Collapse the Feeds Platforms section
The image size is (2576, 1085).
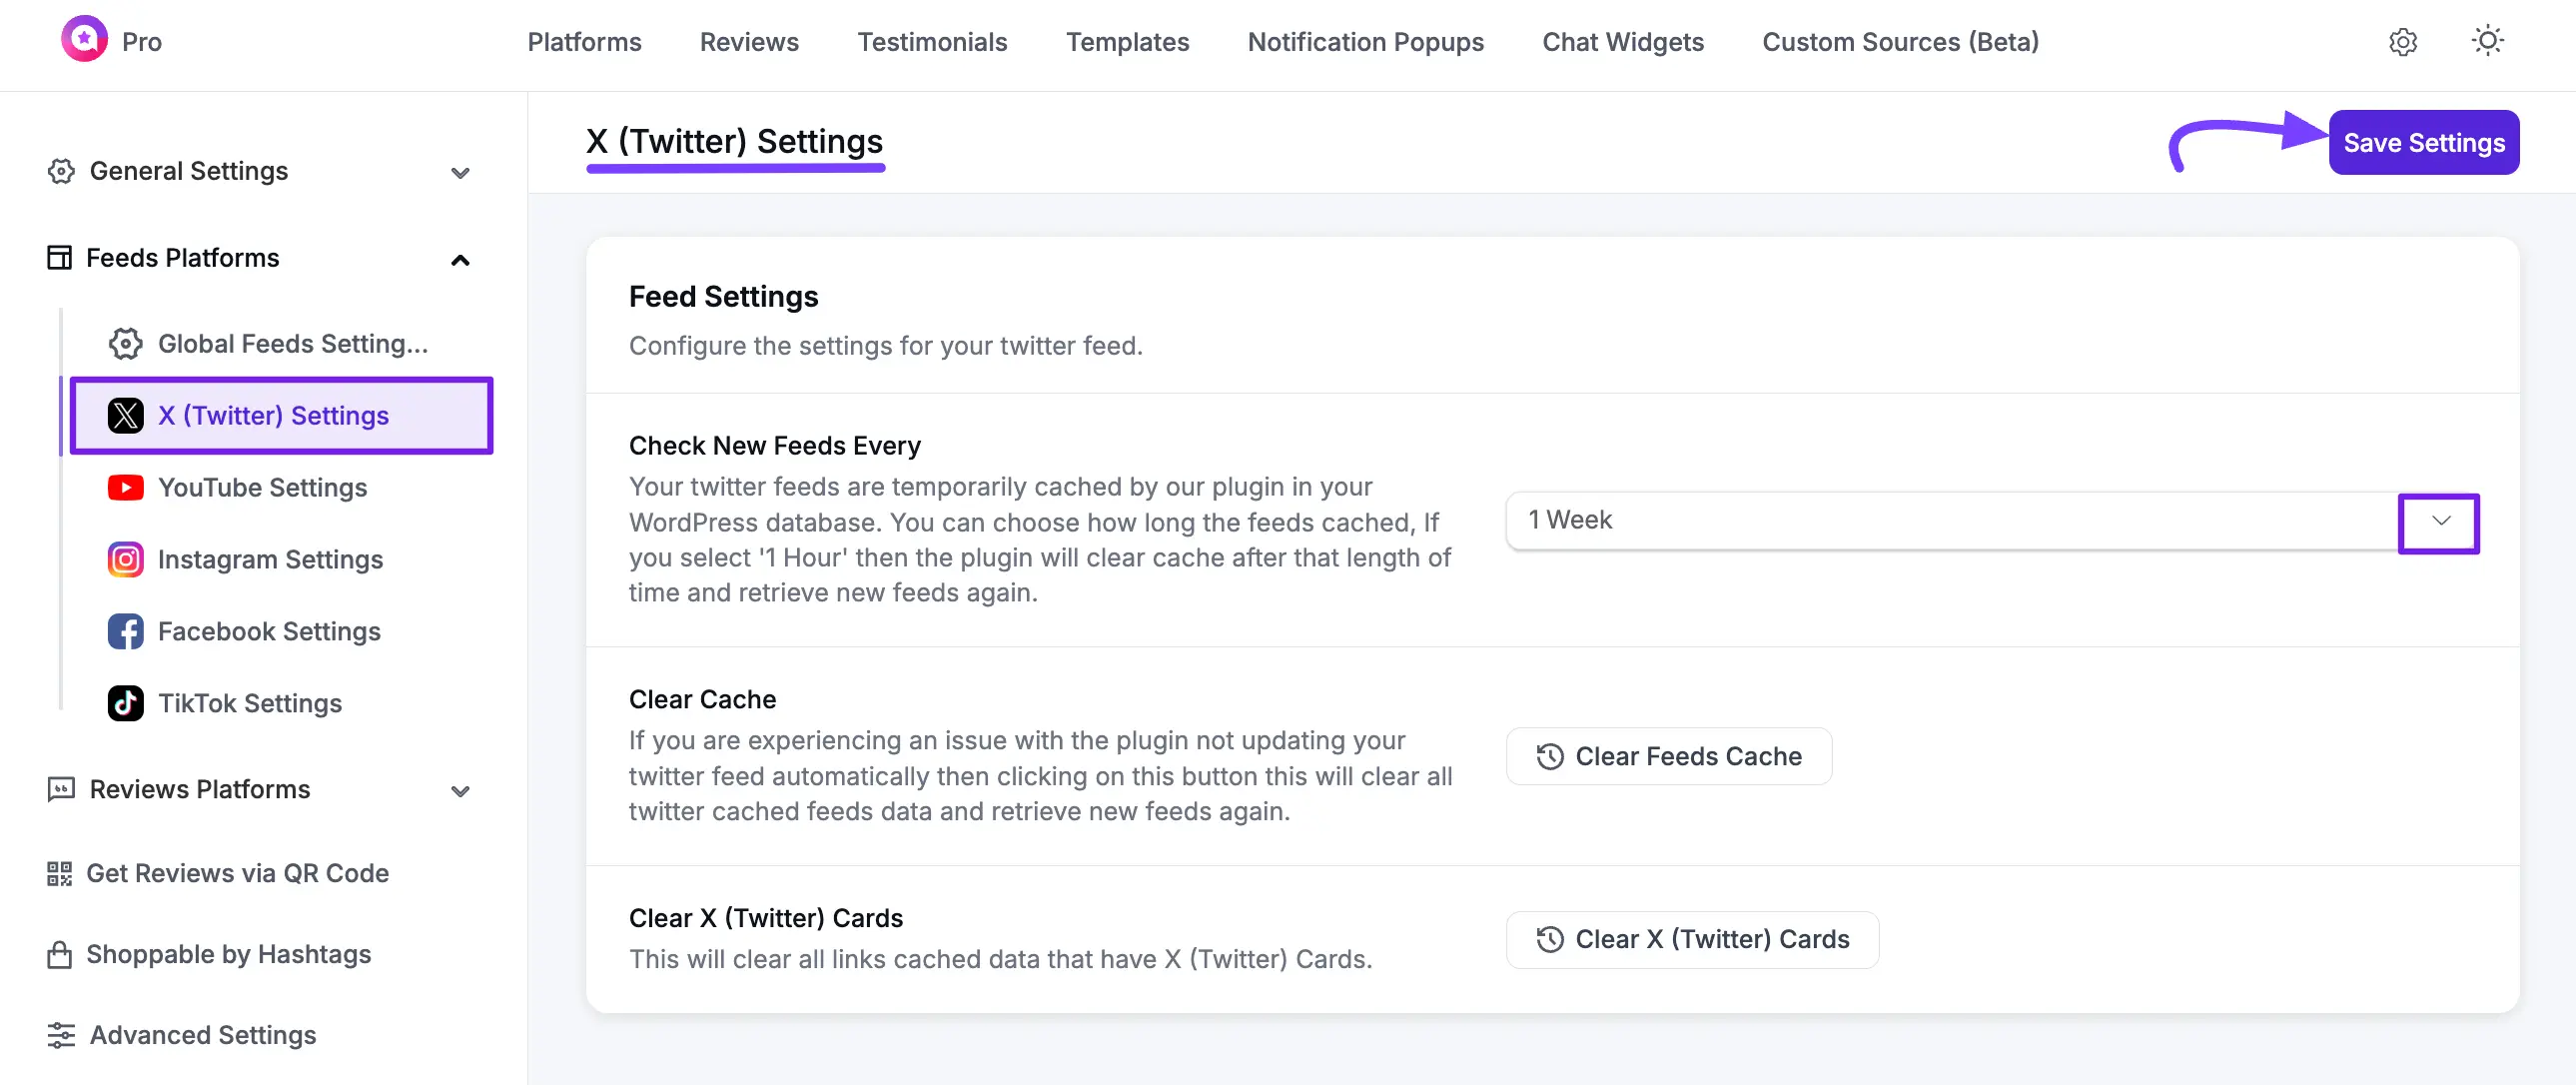[x=460, y=260]
